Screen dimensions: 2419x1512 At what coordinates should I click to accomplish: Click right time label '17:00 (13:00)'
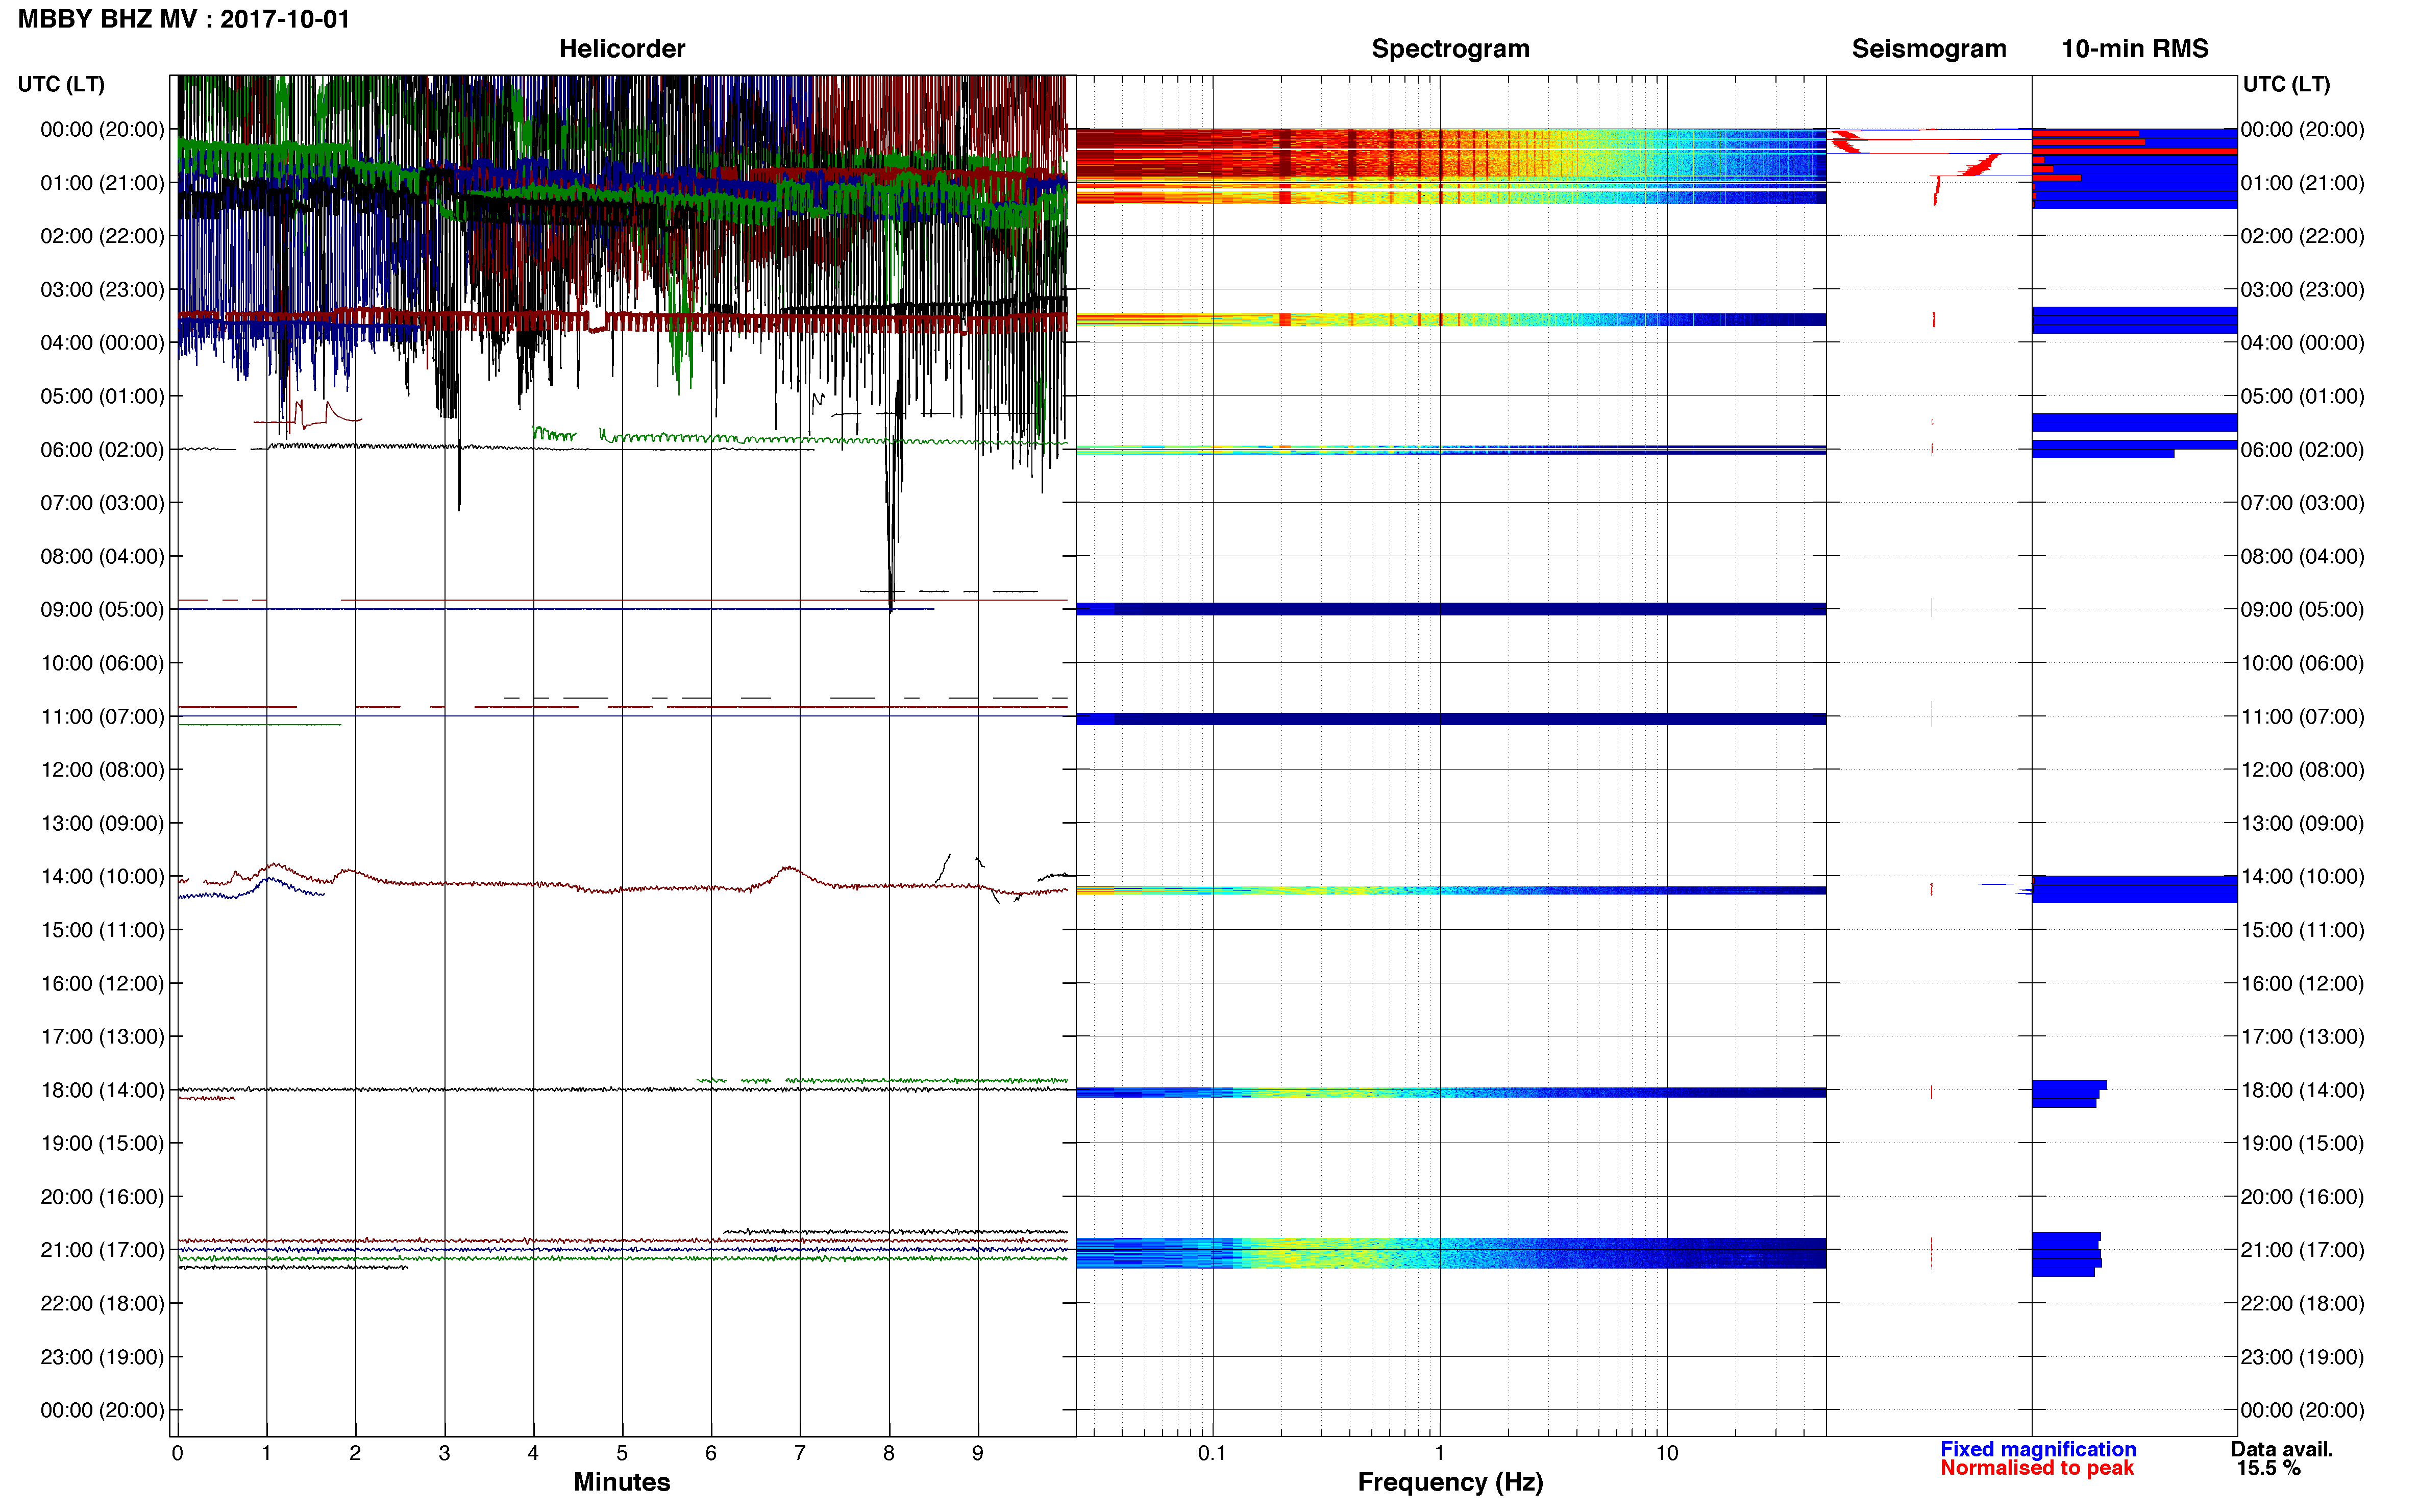2302,1037
